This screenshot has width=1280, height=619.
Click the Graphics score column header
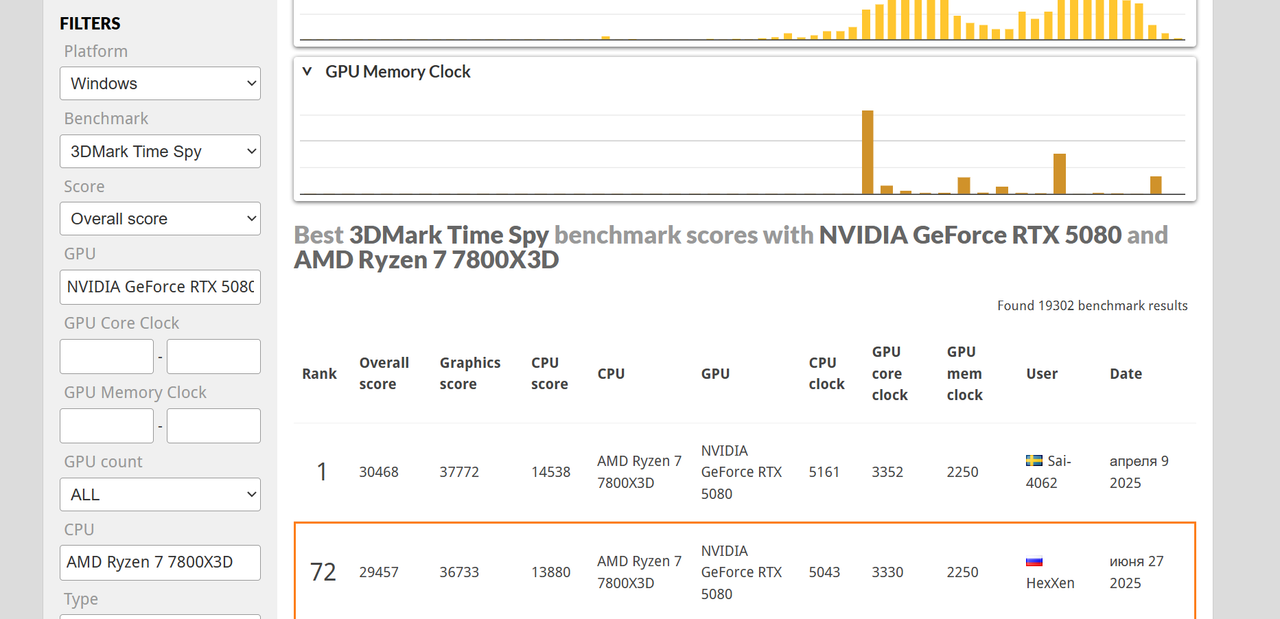[470, 373]
